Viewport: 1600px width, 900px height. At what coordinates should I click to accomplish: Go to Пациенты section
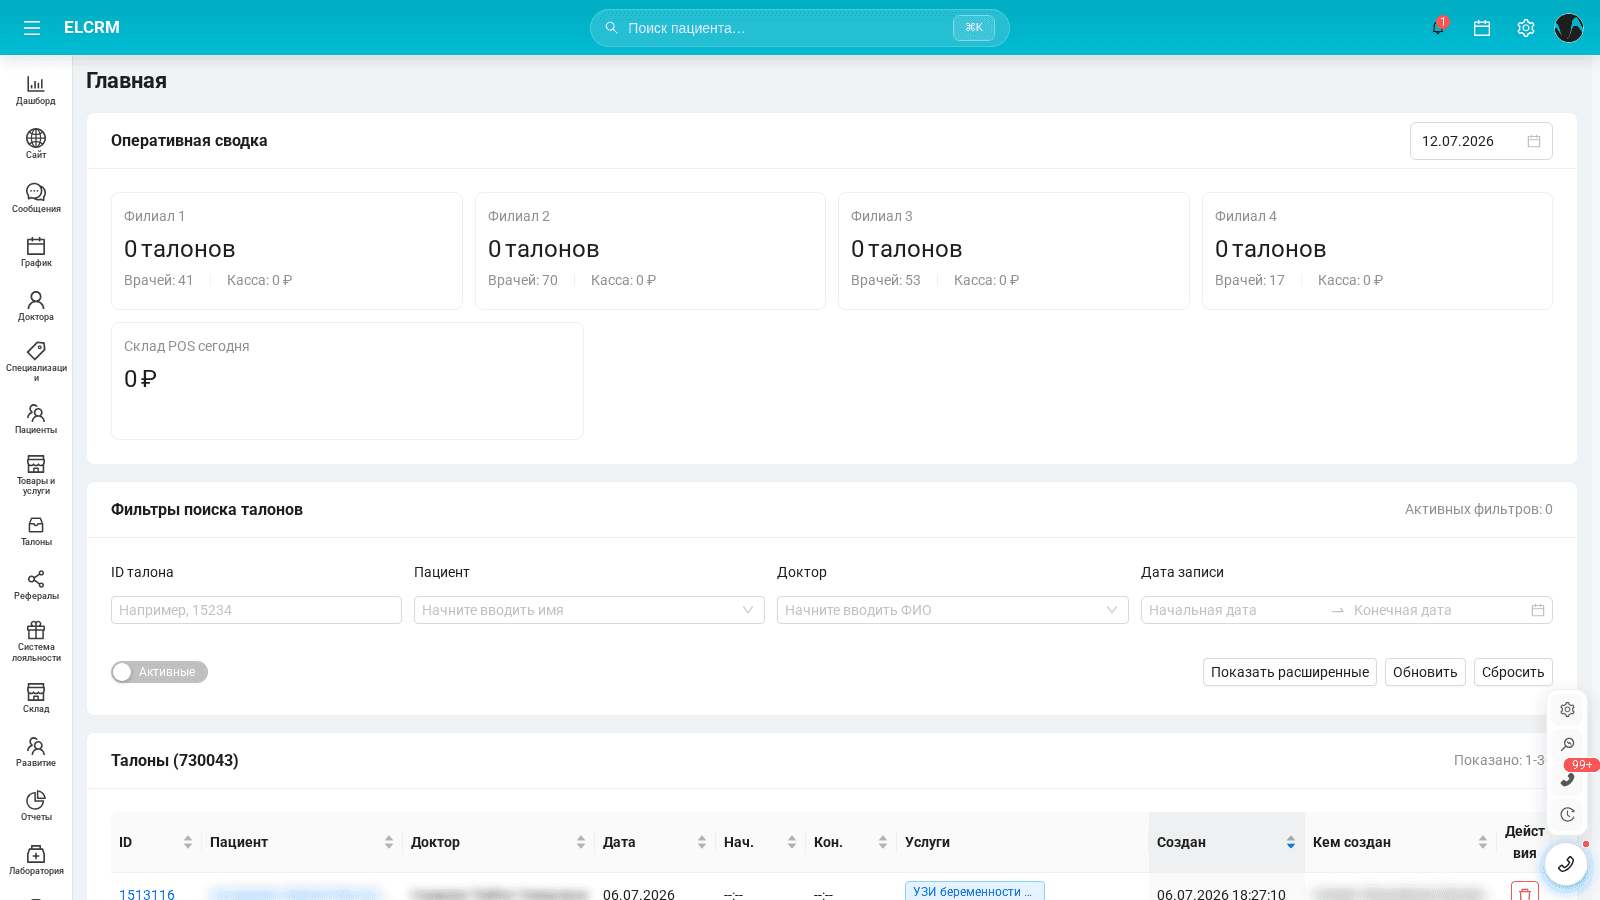coord(36,419)
